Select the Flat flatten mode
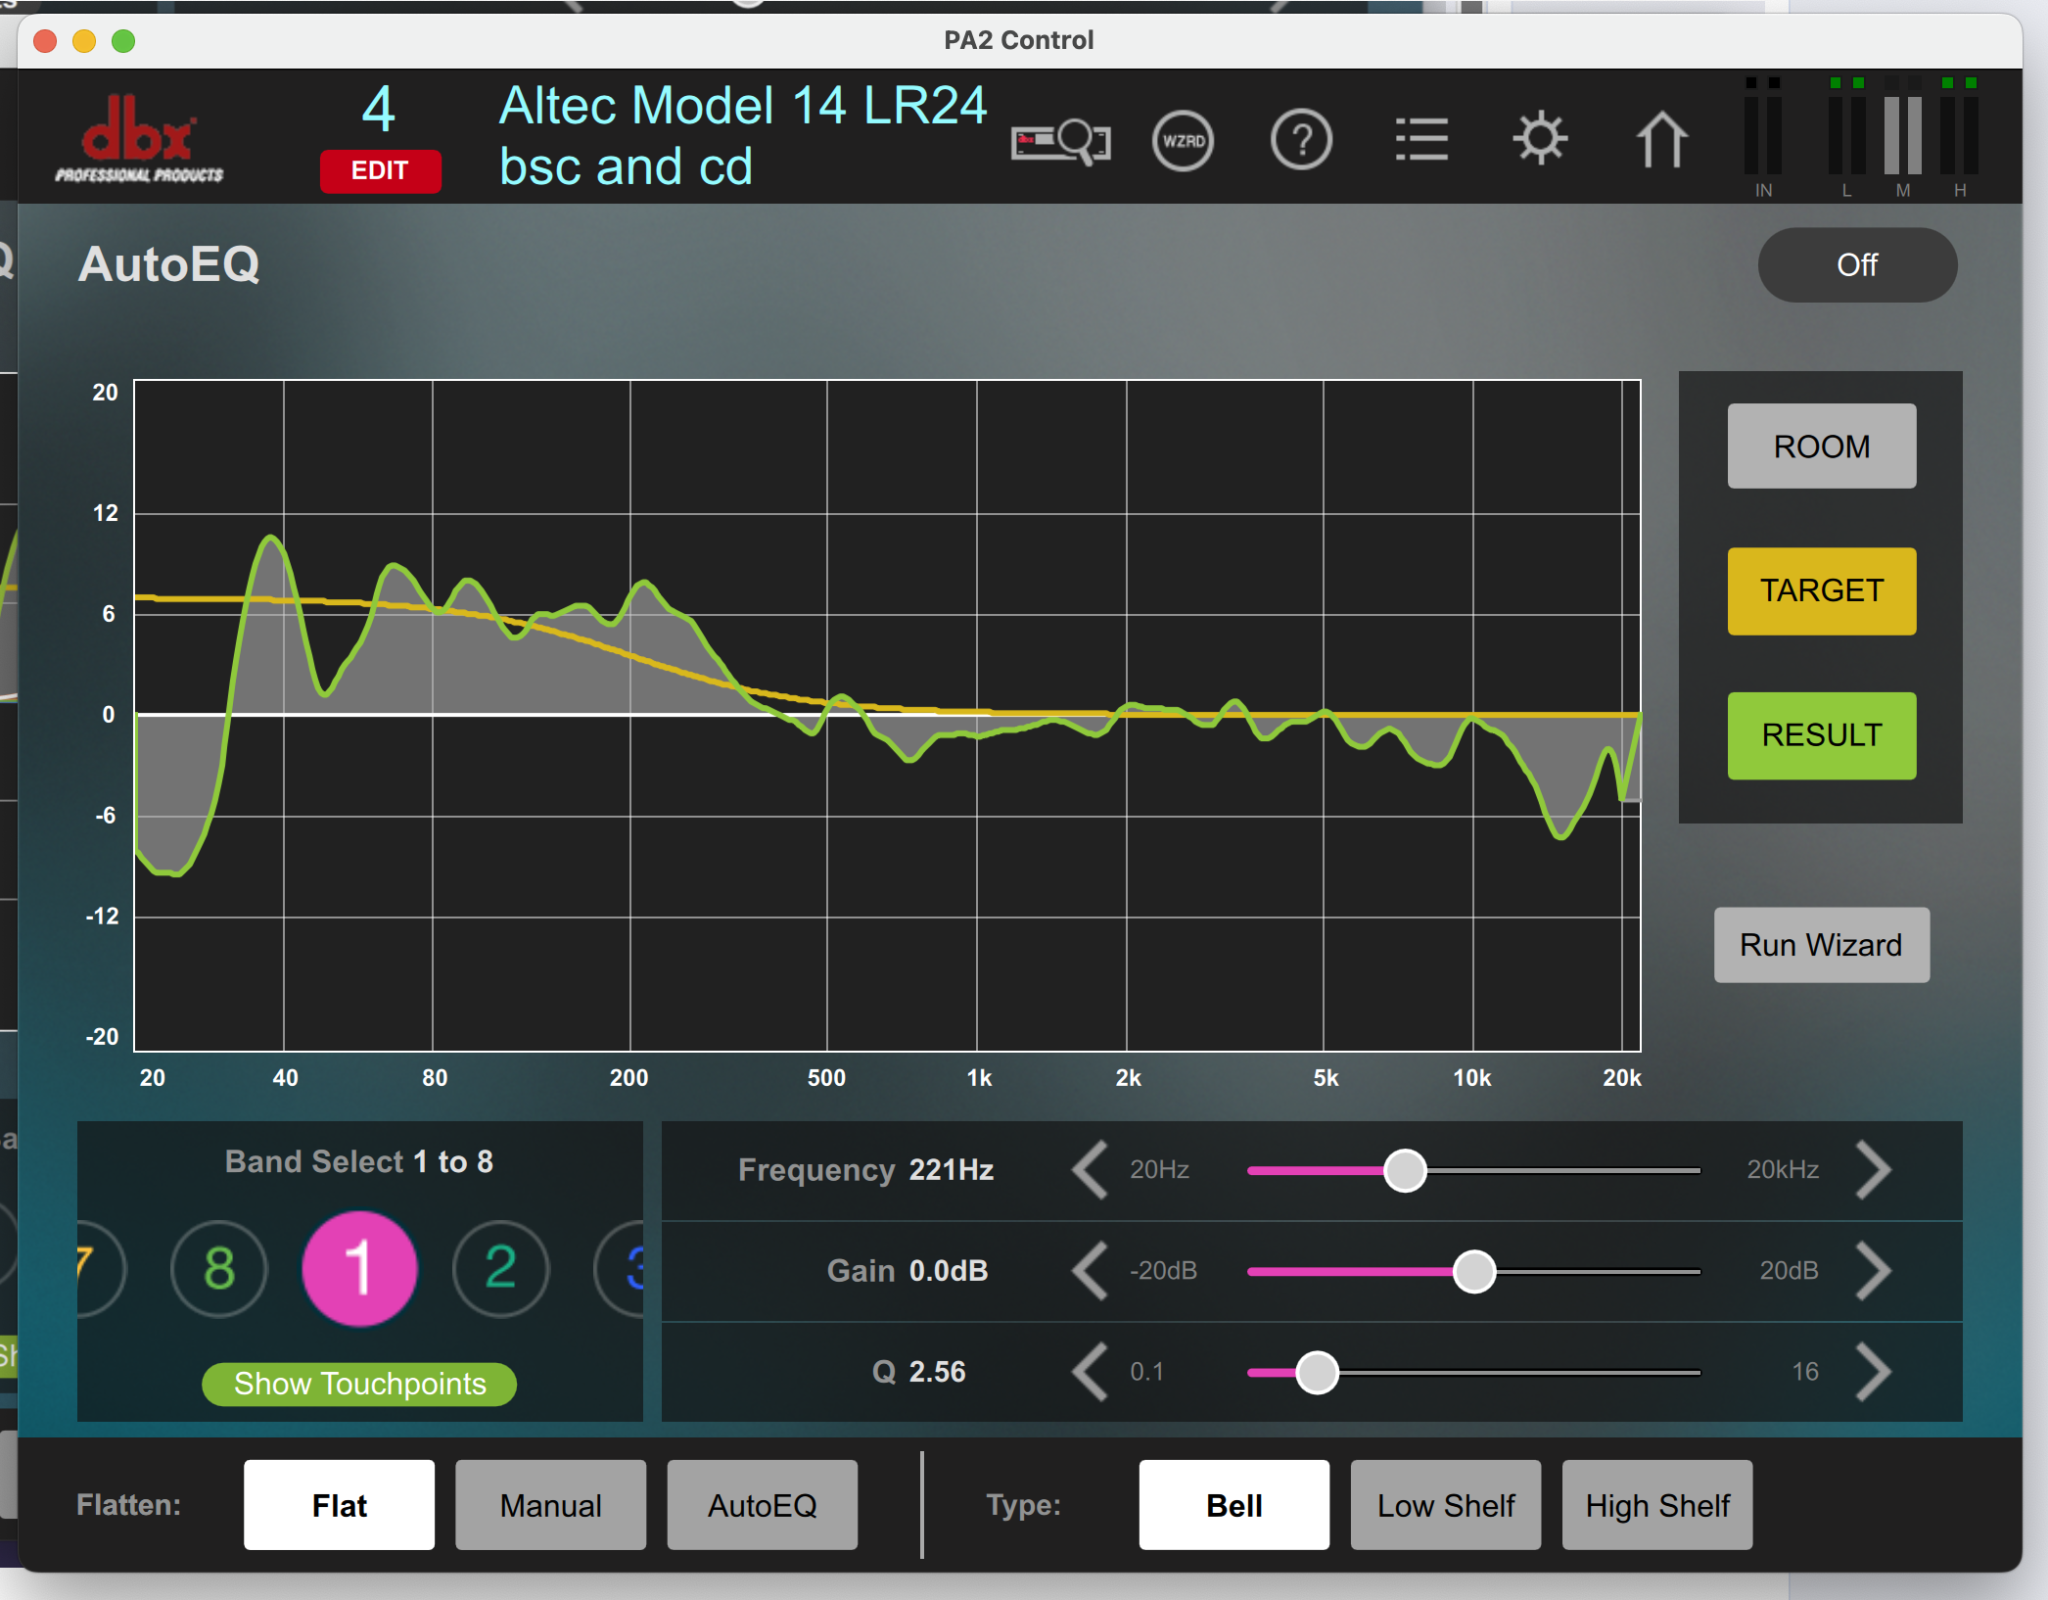 (x=339, y=1505)
